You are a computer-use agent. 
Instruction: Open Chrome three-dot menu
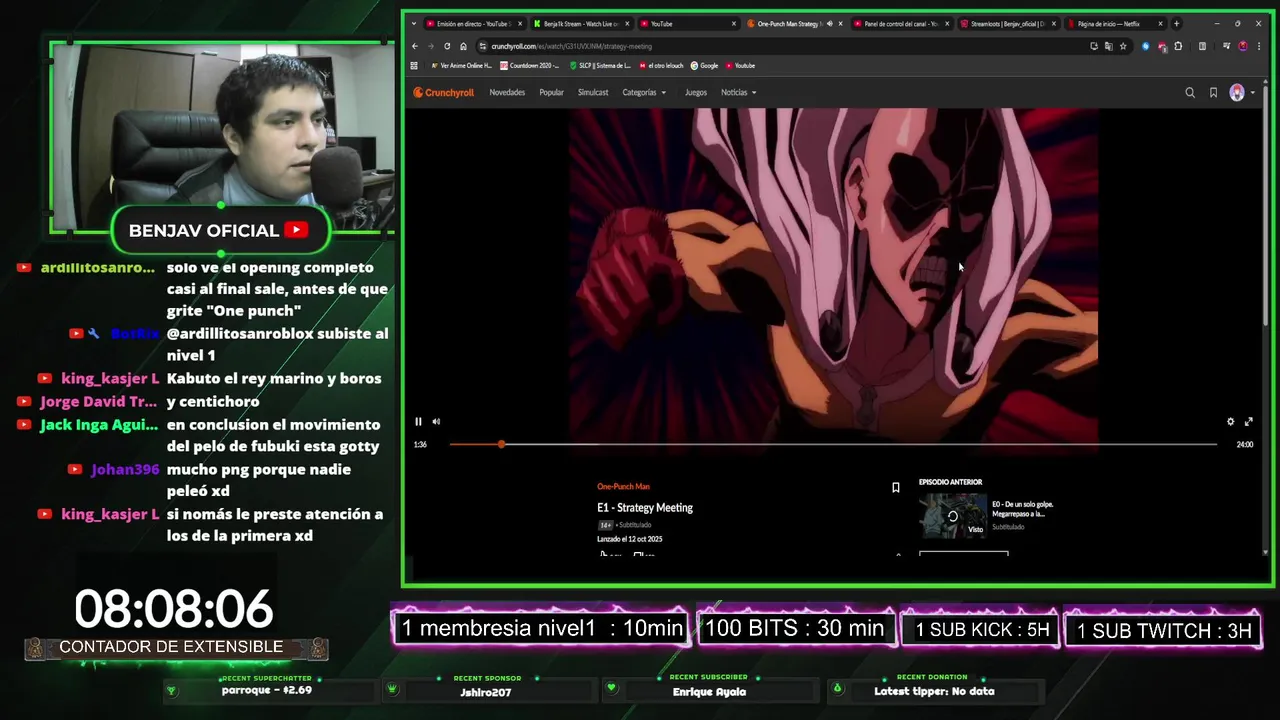click(1259, 46)
